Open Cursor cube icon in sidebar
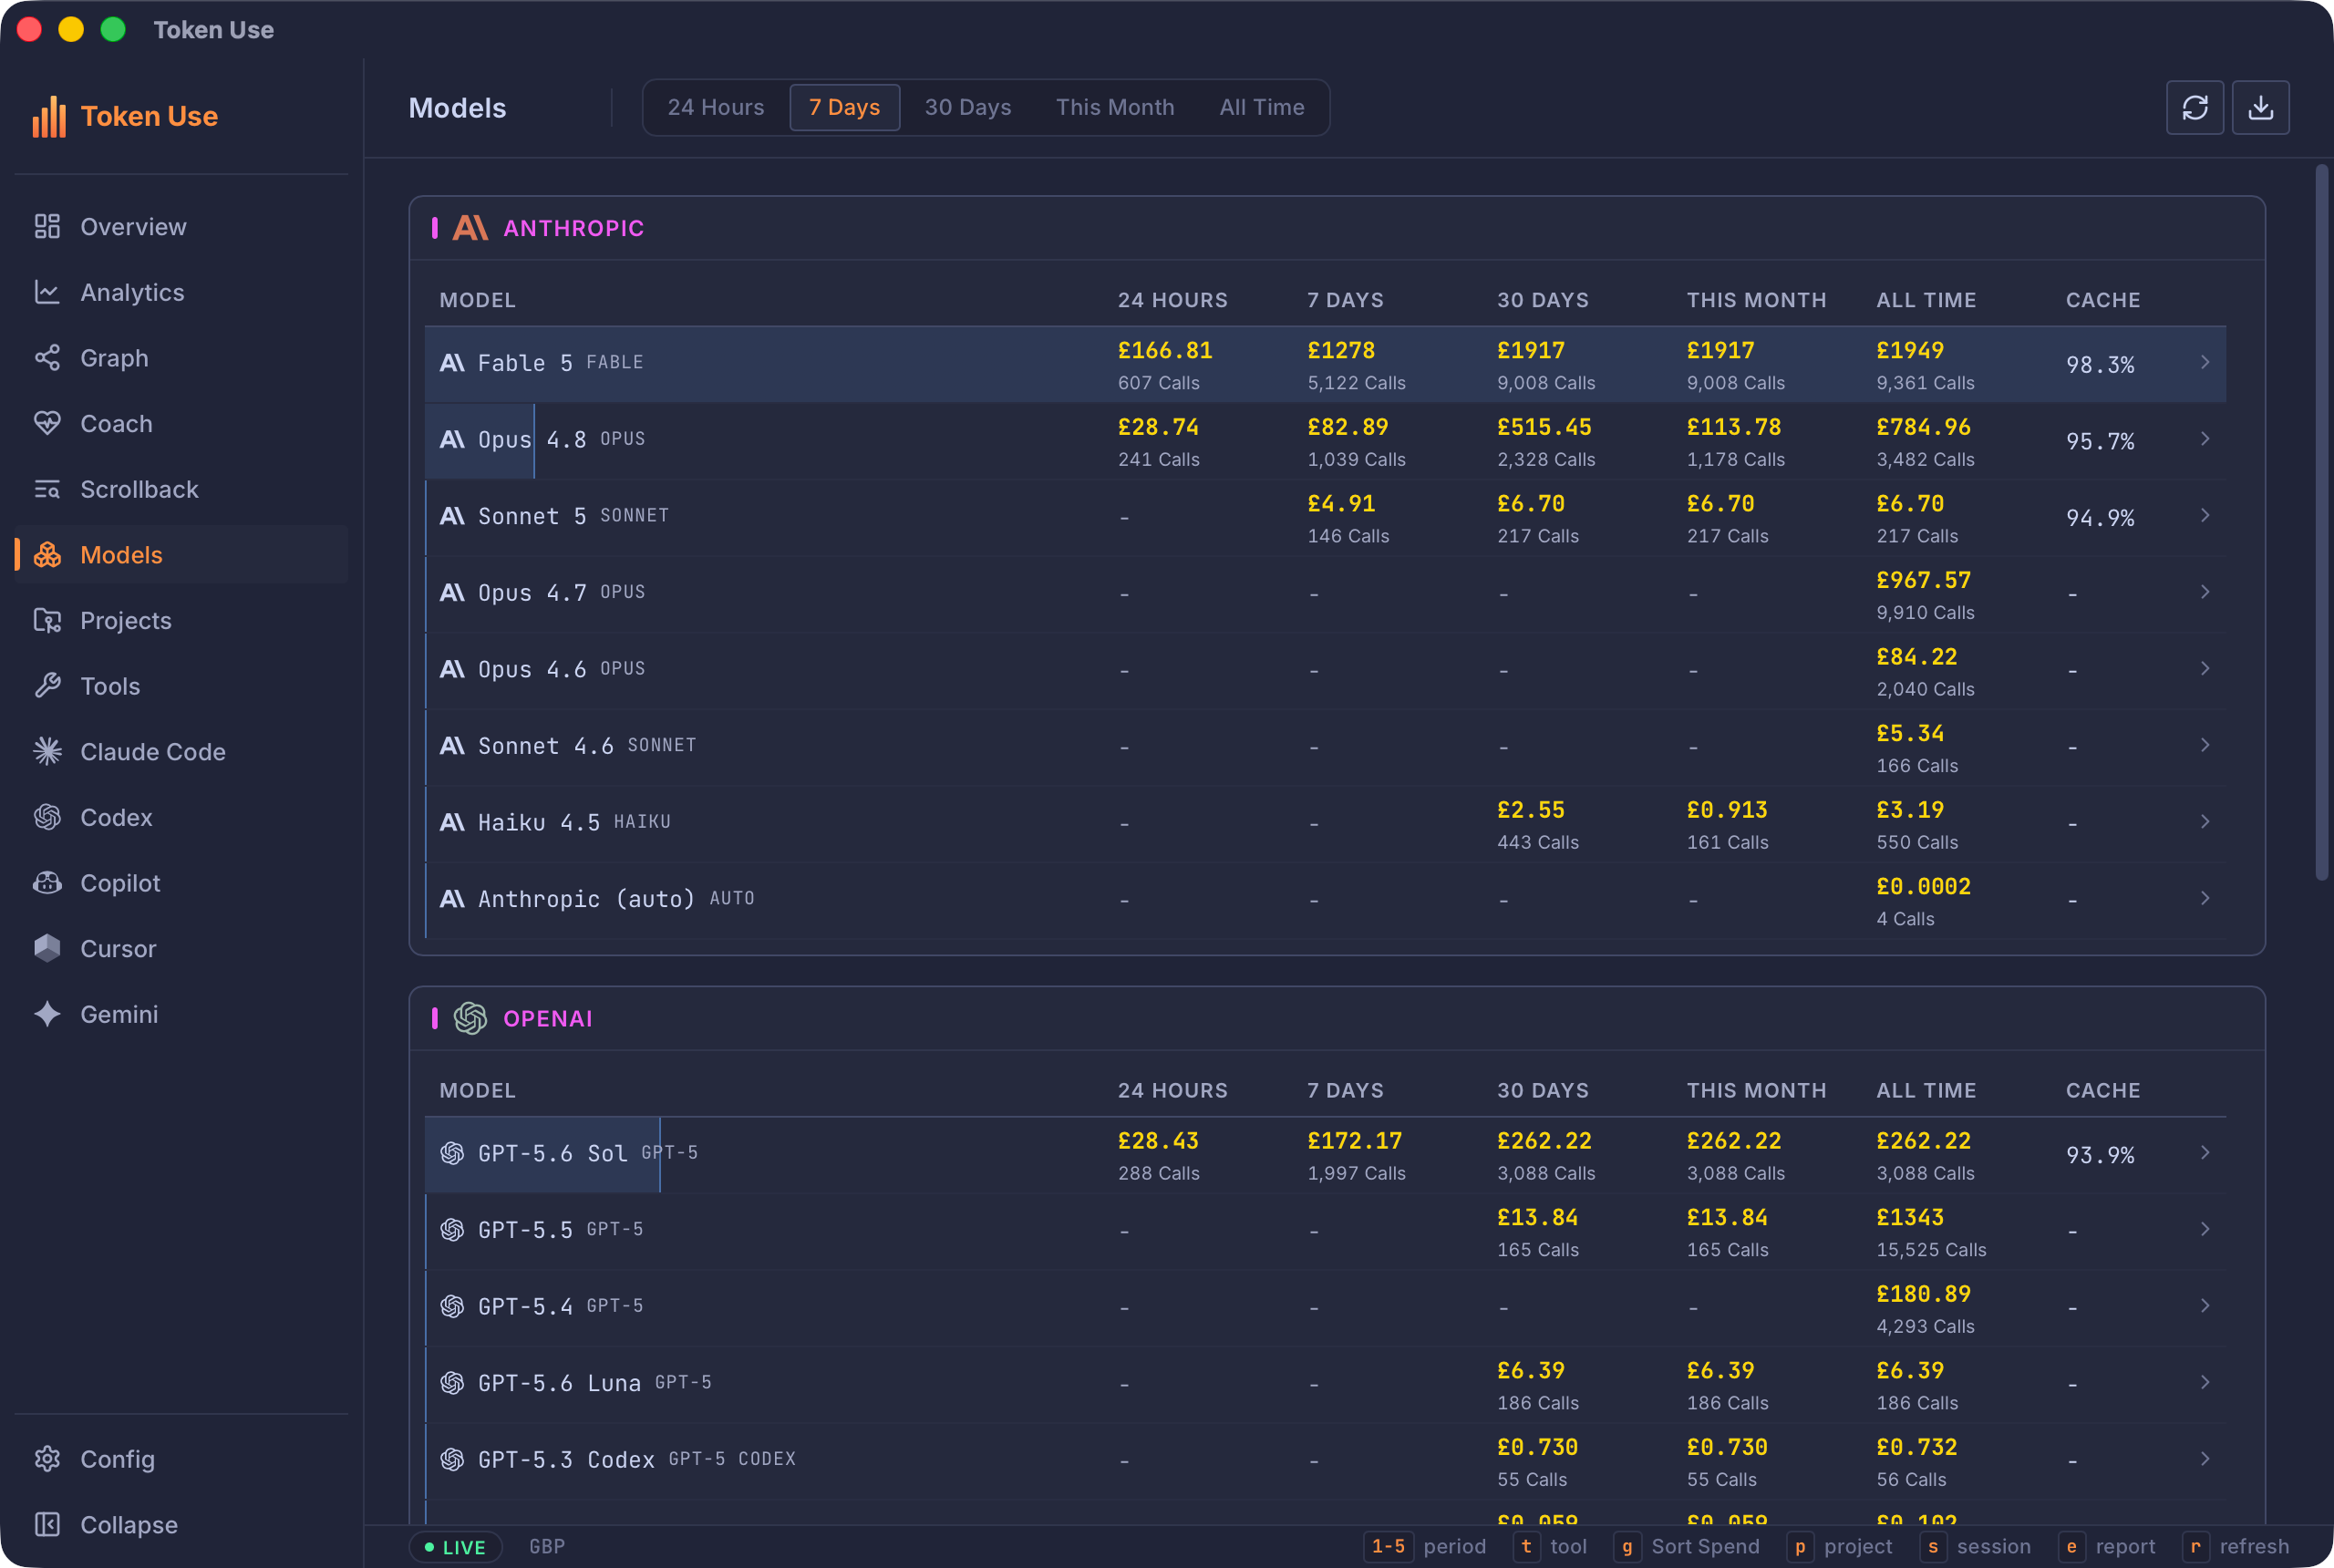 click(x=47, y=948)
